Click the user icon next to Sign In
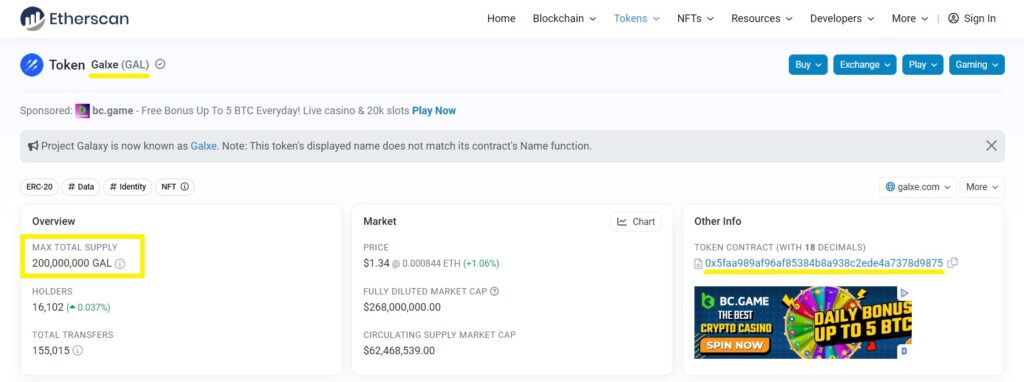Viewport: 1024px width, 382px height. point(953,18)
